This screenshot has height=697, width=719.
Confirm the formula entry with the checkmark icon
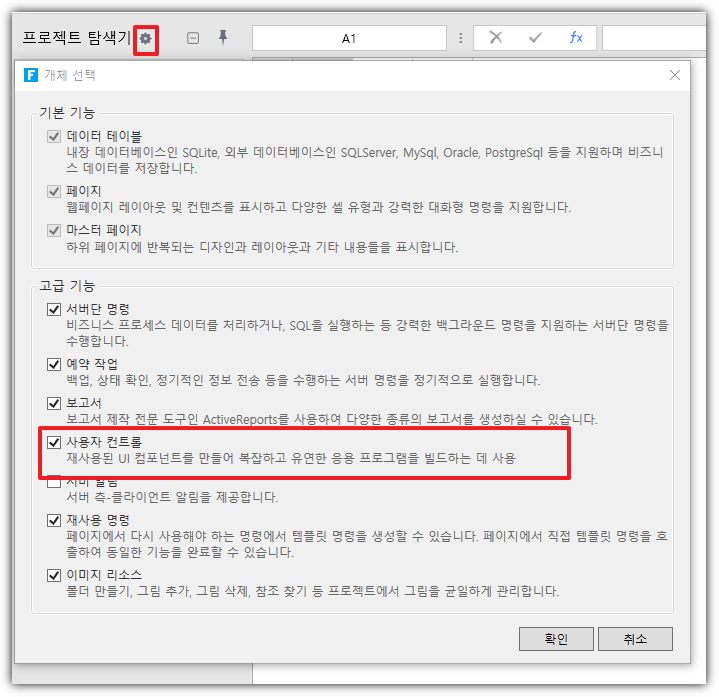[x=535, y=38]
